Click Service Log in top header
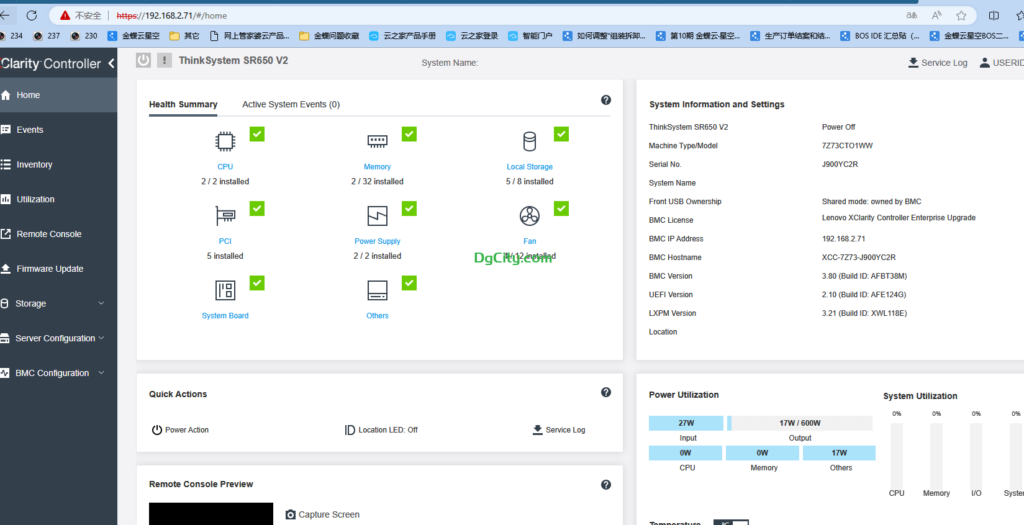 click(938, 63)
